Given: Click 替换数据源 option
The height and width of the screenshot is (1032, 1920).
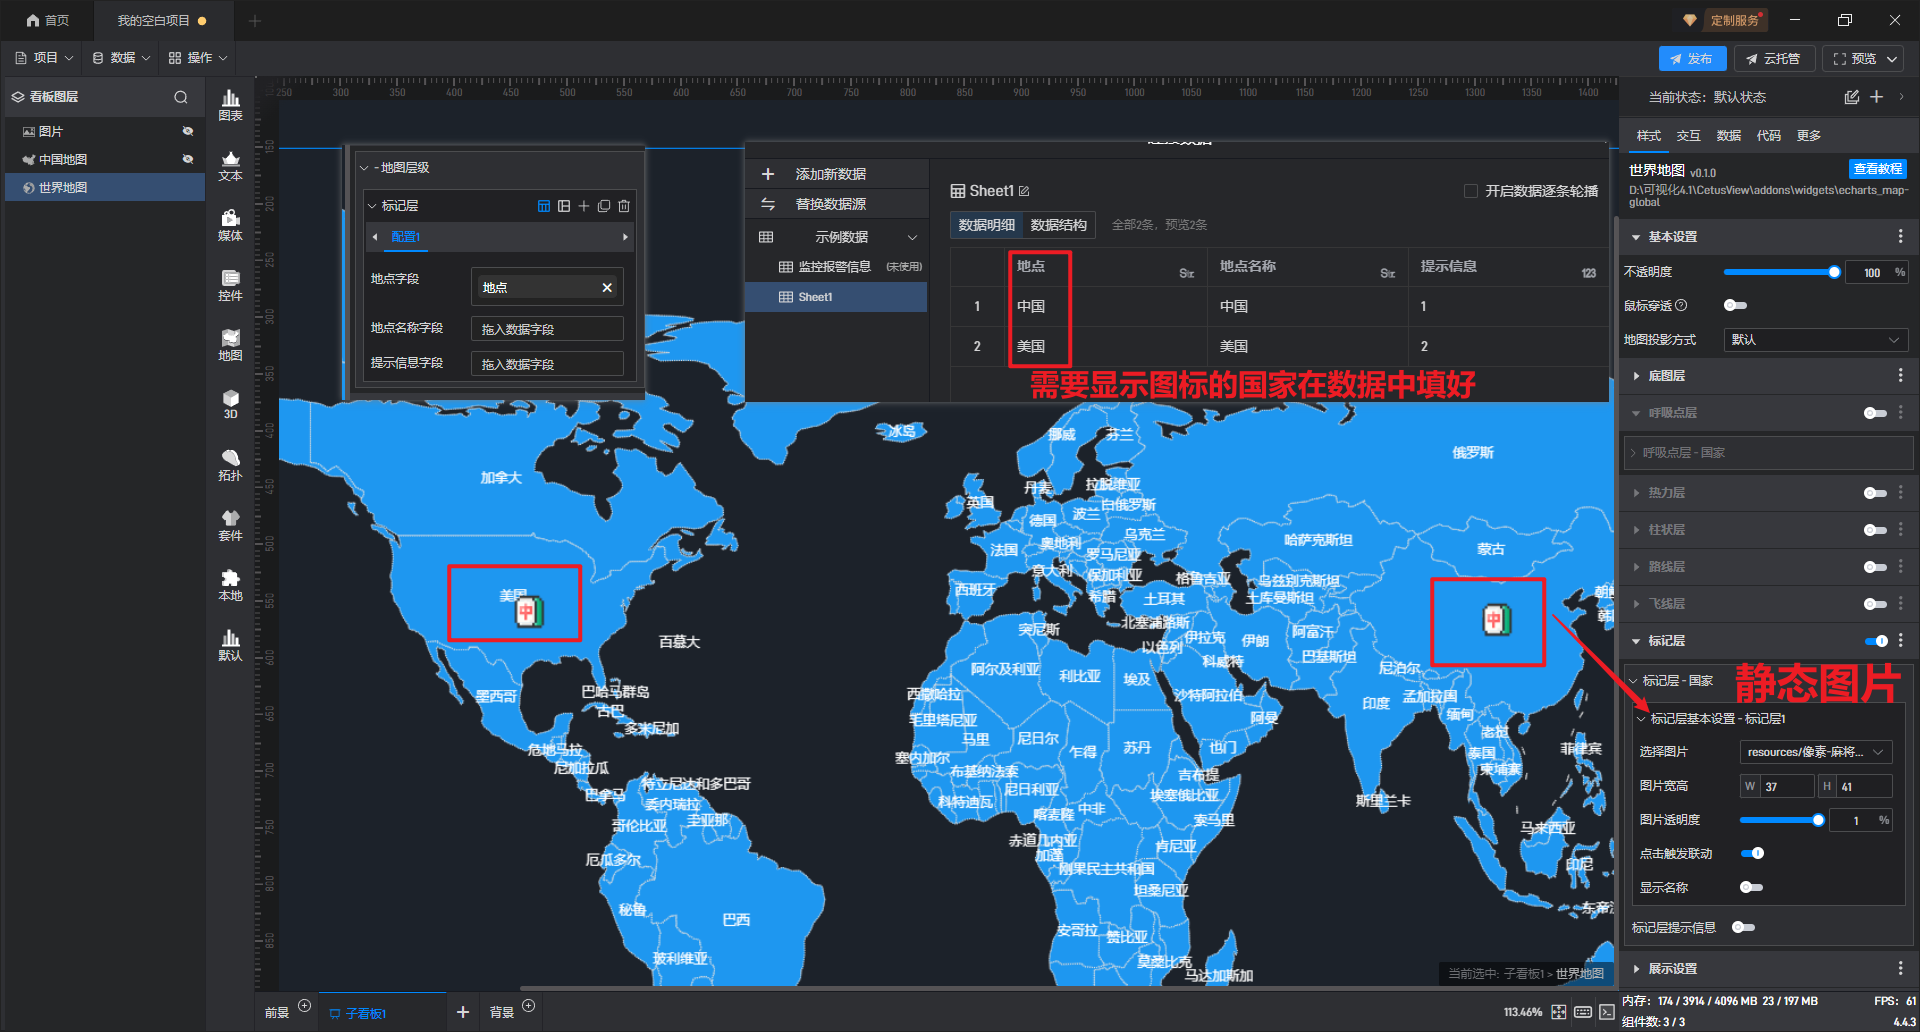Looking at the screenshot, I should 831,204.
